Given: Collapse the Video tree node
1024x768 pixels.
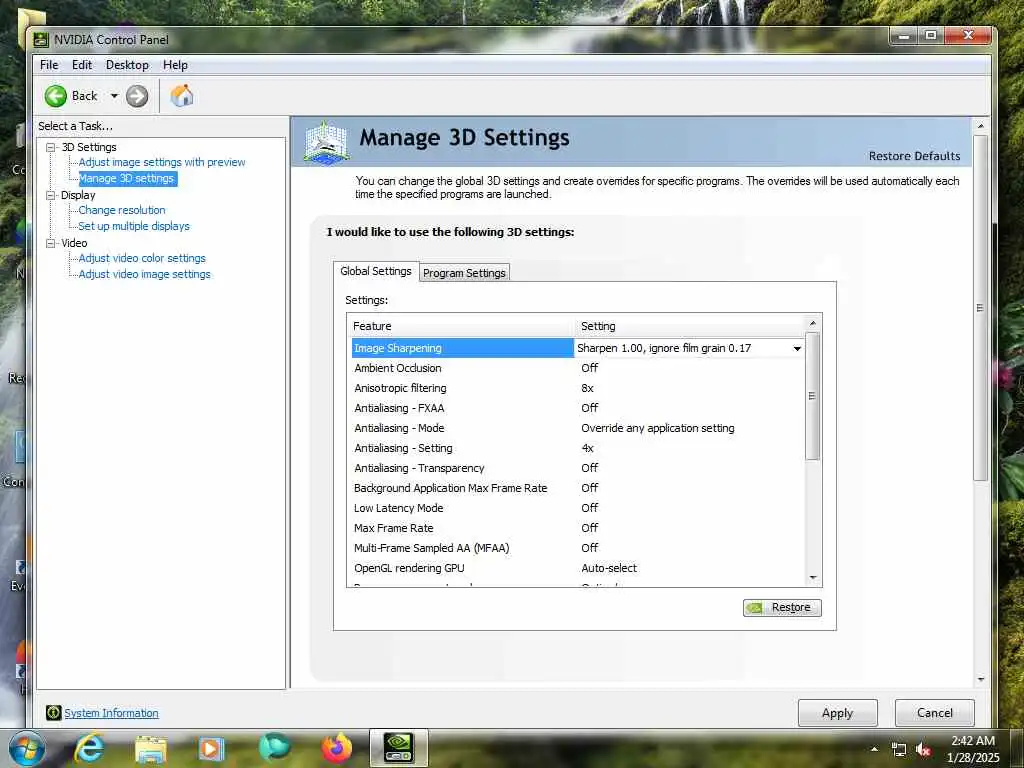Looking at the screenshot, I should 50,243.
